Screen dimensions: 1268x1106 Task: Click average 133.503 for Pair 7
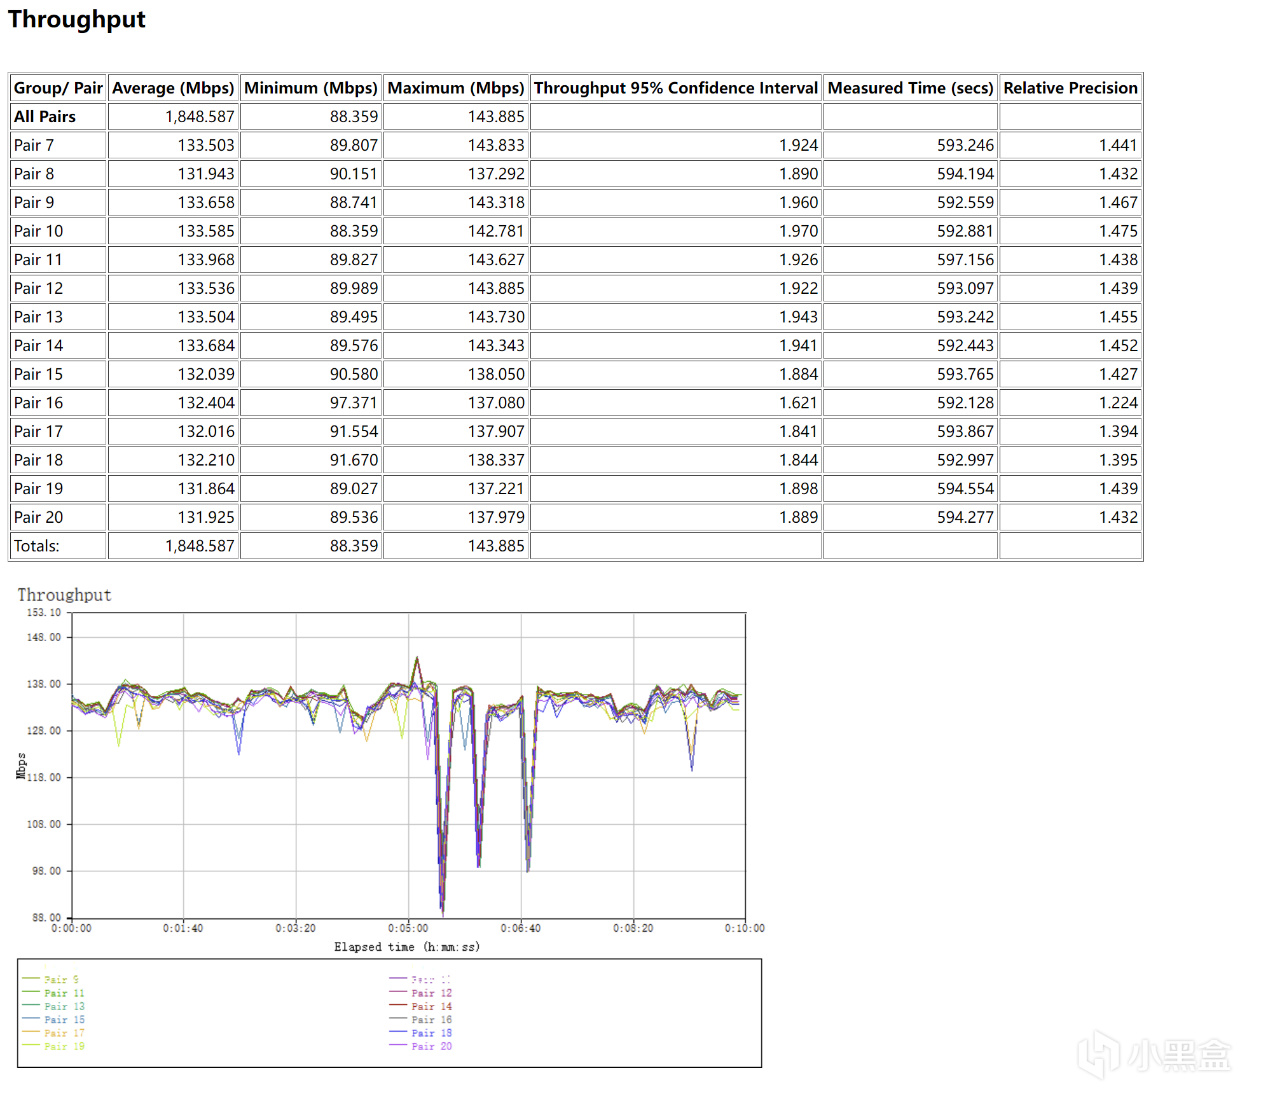206,145
